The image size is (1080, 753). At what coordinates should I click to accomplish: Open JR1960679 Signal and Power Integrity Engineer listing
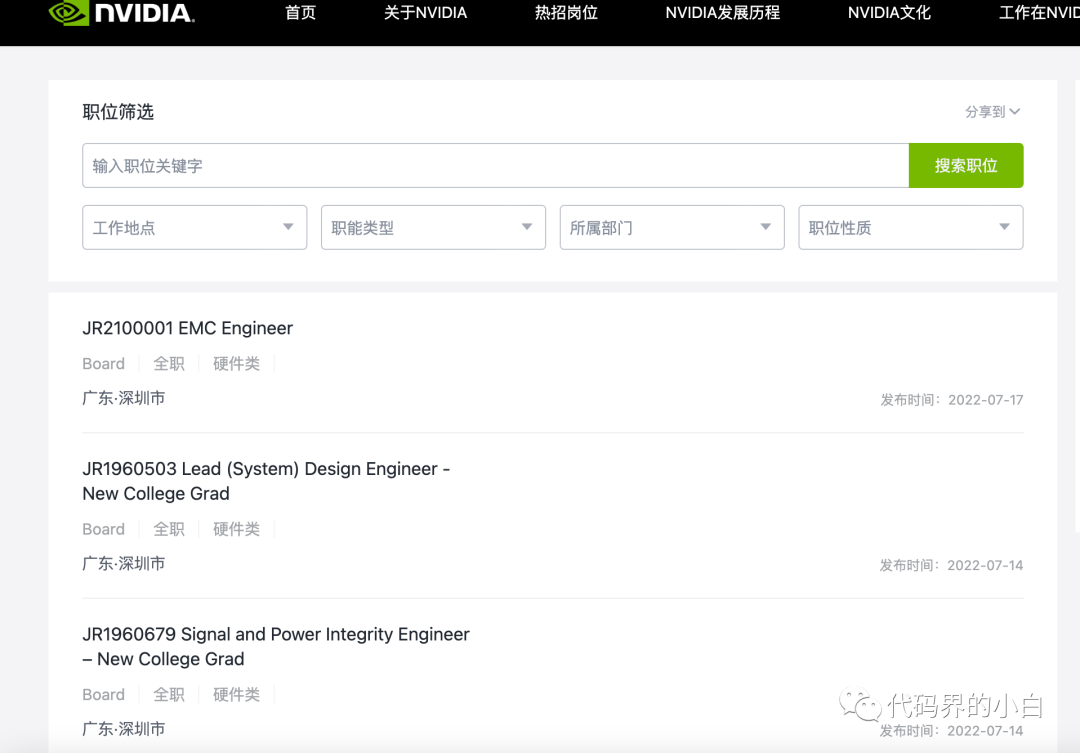pos(276,646)
